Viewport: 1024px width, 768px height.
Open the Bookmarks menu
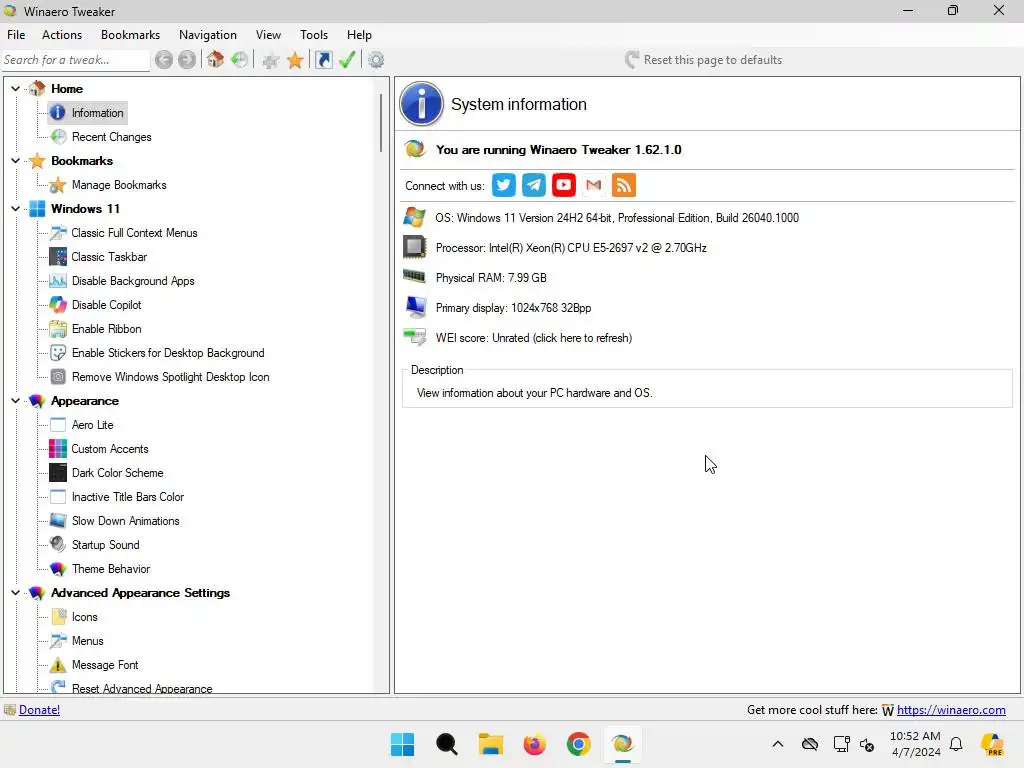[x=130, y=35]
